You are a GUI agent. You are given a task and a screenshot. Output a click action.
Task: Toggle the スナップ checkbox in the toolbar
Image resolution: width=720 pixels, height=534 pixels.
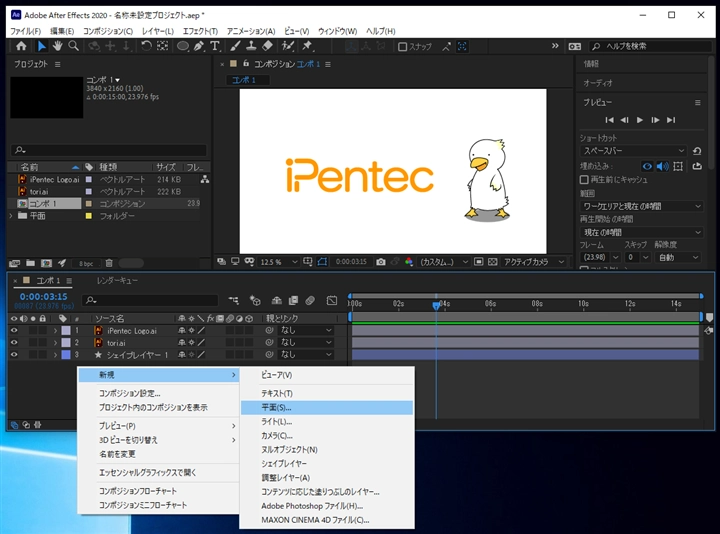403,47
